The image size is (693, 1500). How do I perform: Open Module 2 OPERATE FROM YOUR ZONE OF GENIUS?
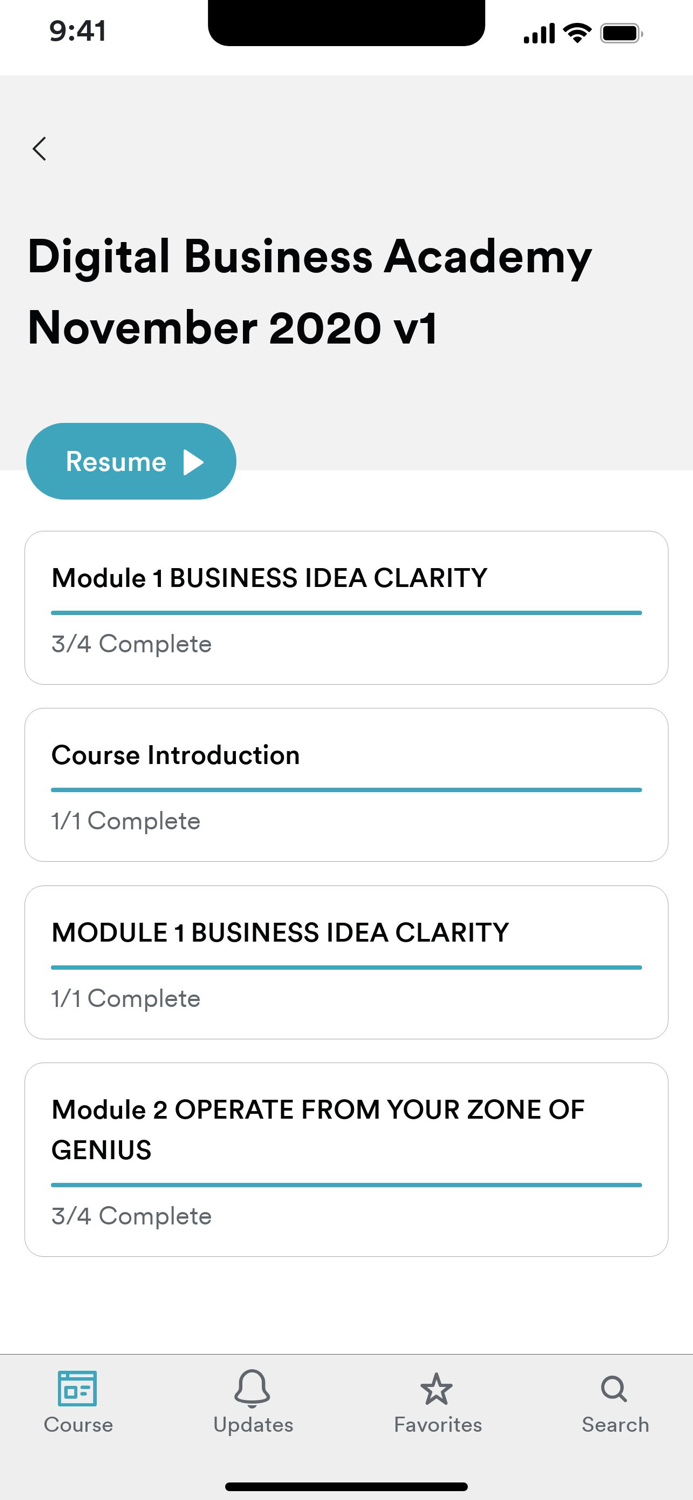pos(346,1159)
